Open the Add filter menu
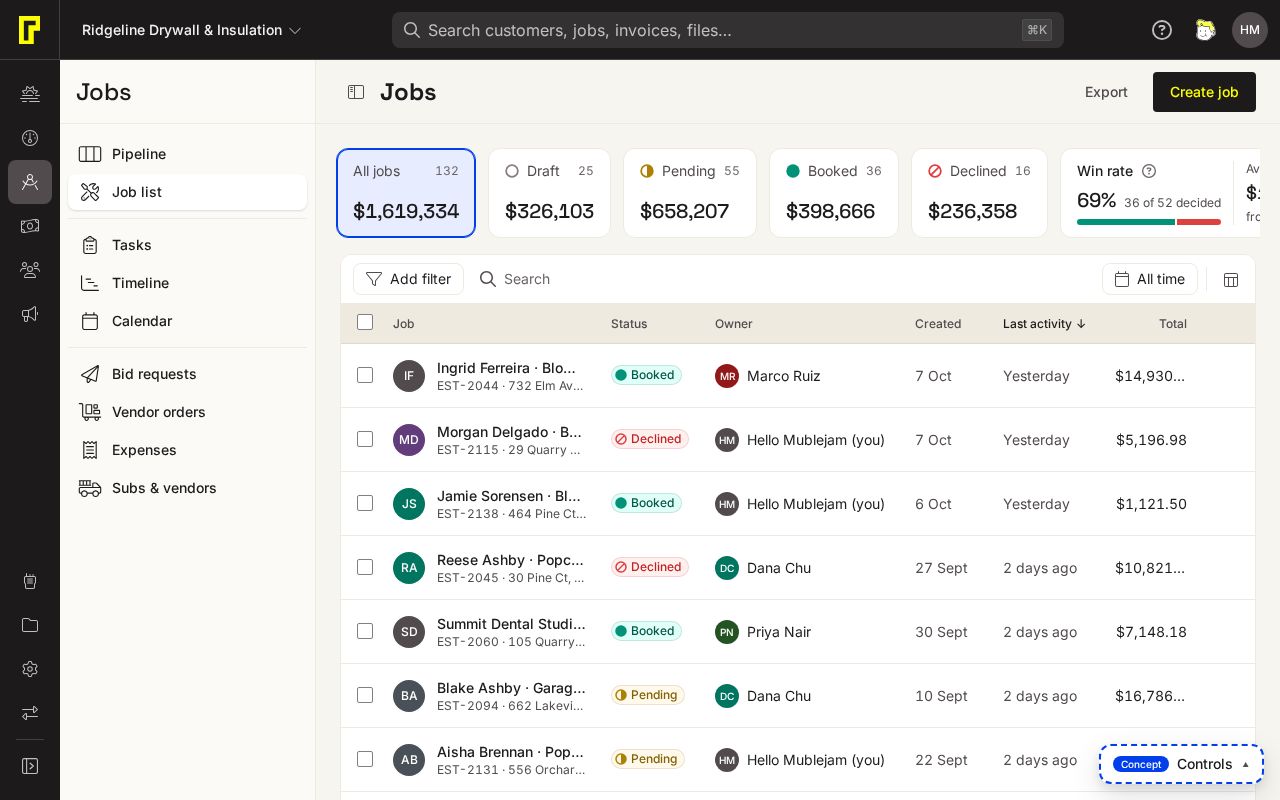 [x=408, y=279]
